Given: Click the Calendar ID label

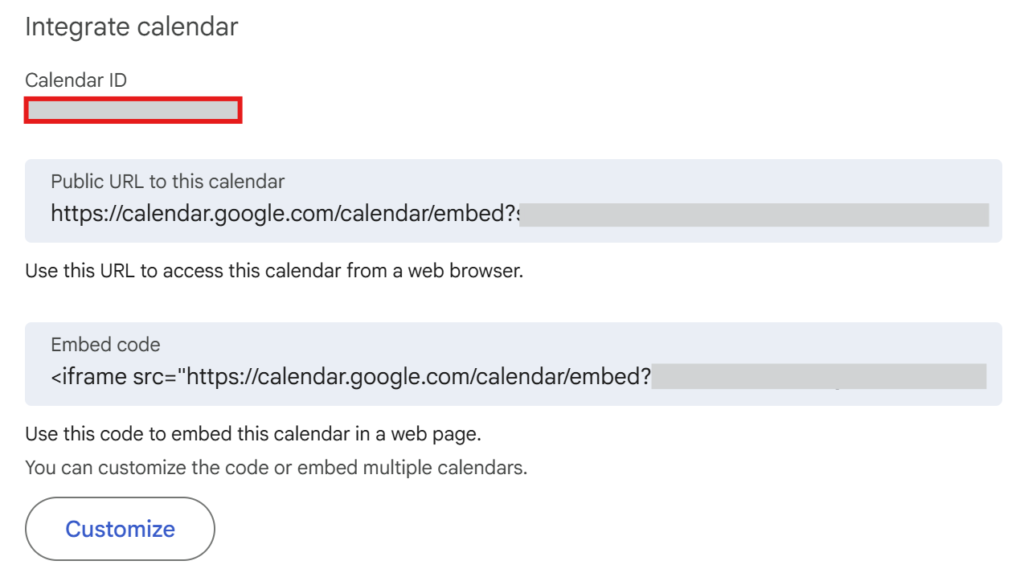Looking at the screenshot, I should (76, 80).
